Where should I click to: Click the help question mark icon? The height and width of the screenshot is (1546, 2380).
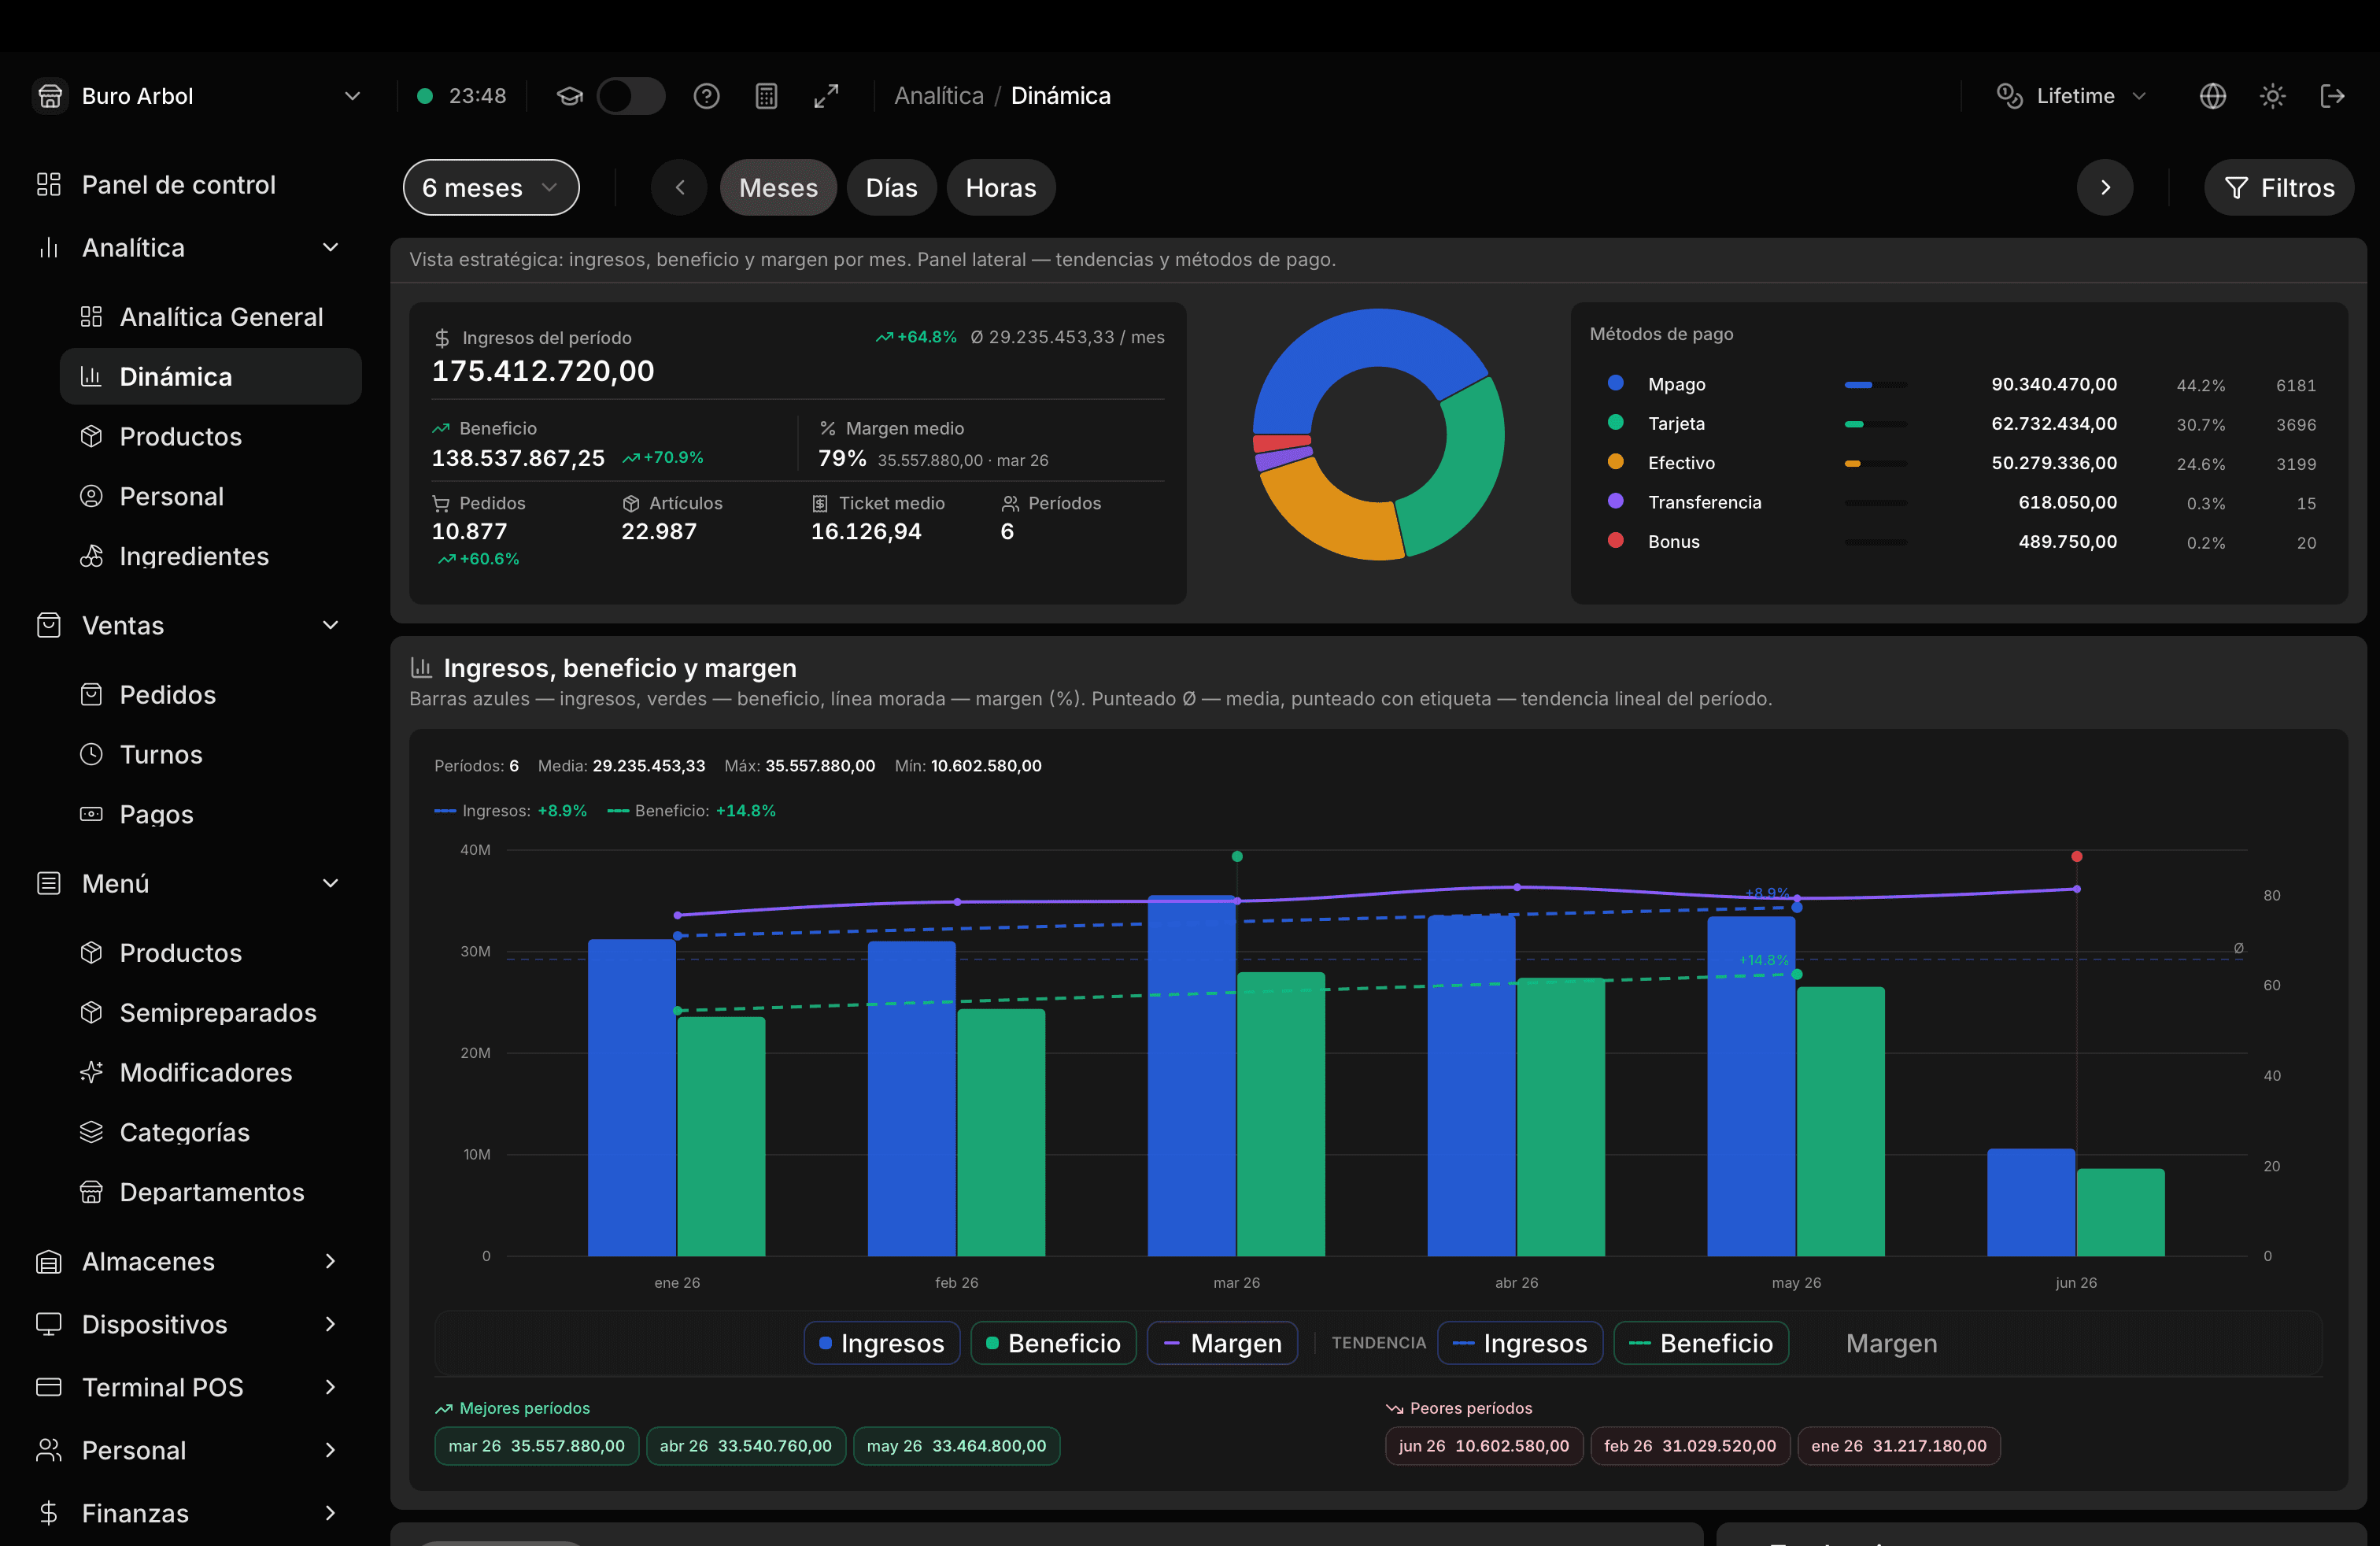click(706, 96)
